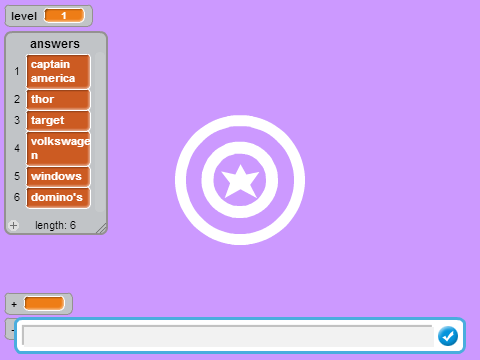Click inside the answer text input field
This screenshot has height=360, width=480.
[x=228, y=336]
